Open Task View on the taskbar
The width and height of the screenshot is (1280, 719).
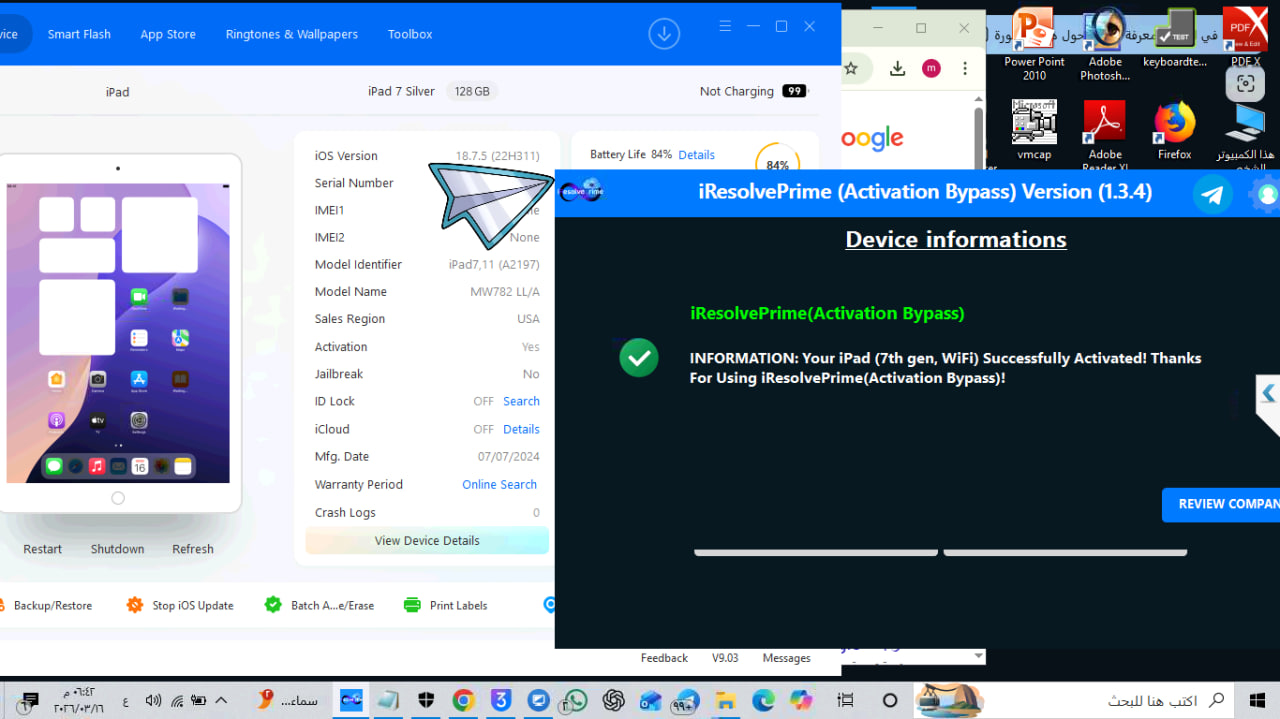point(846,700)
